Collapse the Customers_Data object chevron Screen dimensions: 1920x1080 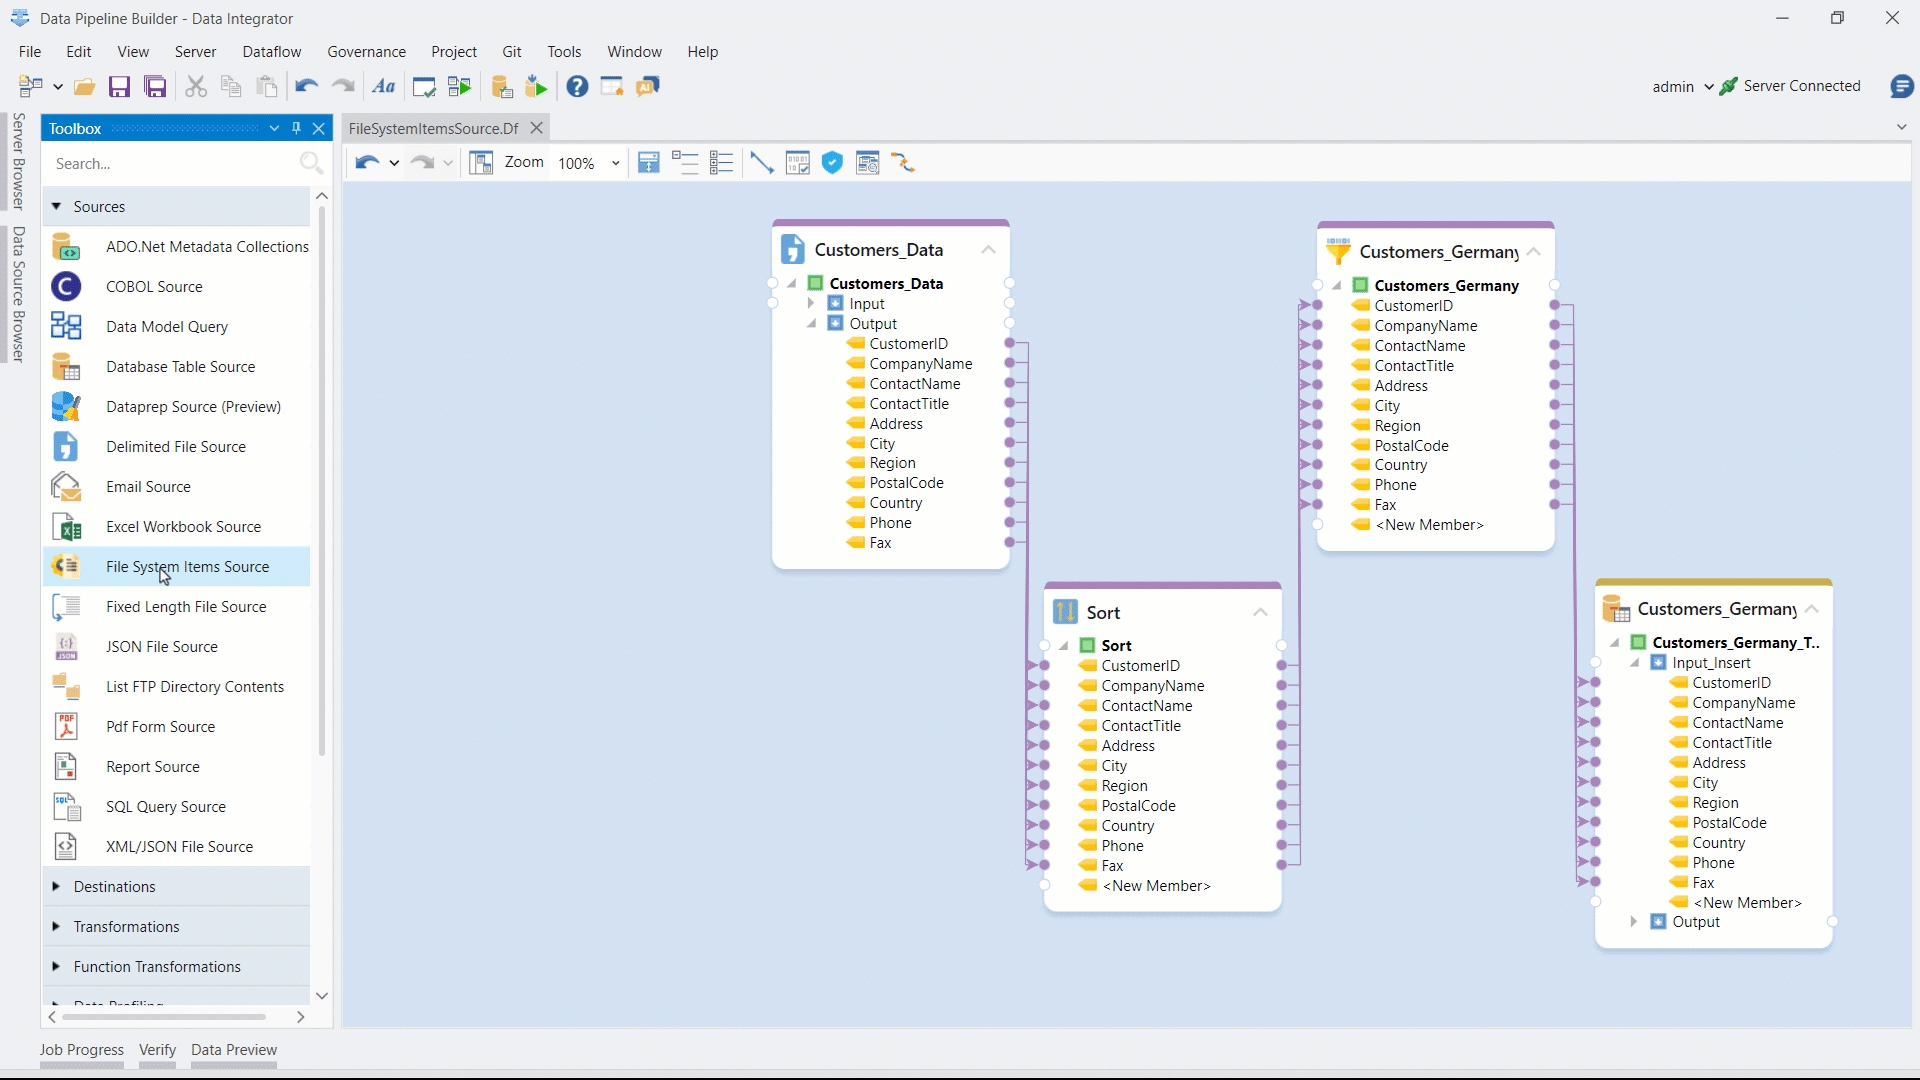point(988,250)
